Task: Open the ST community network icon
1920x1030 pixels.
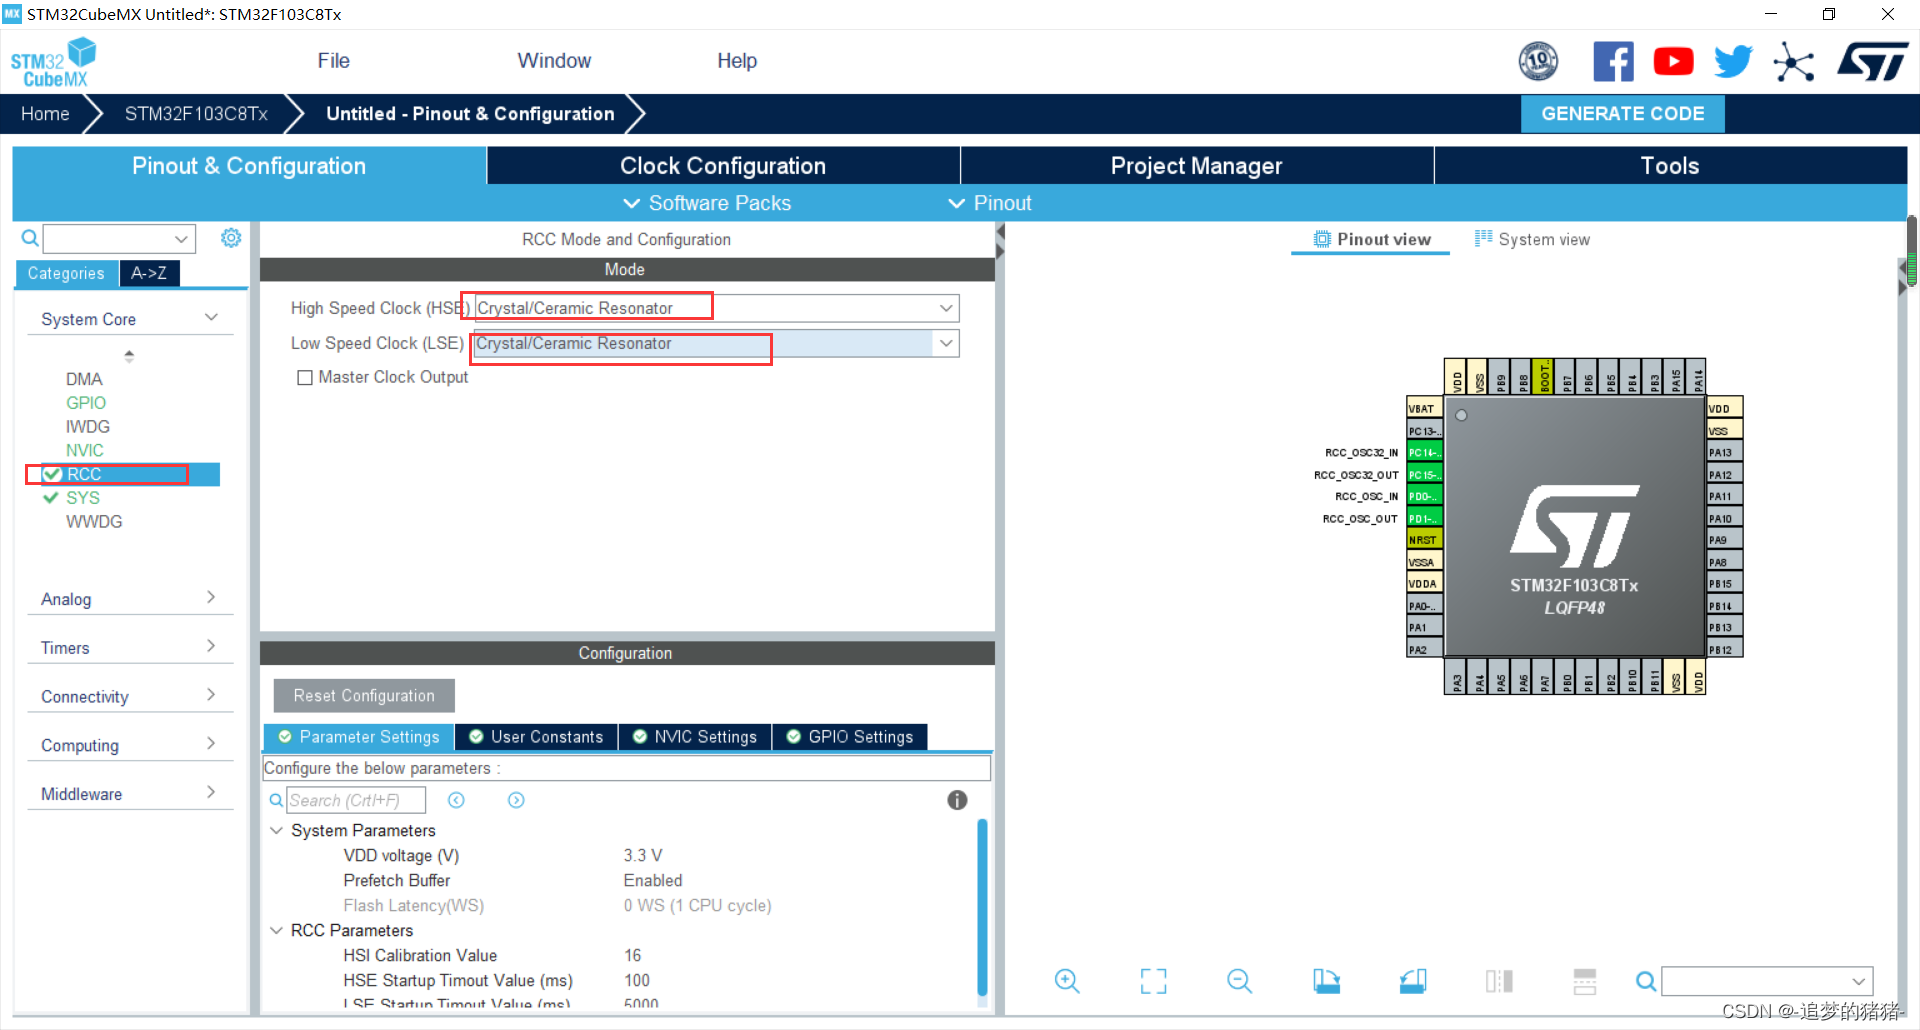Action: click(x=1794, y=62)
